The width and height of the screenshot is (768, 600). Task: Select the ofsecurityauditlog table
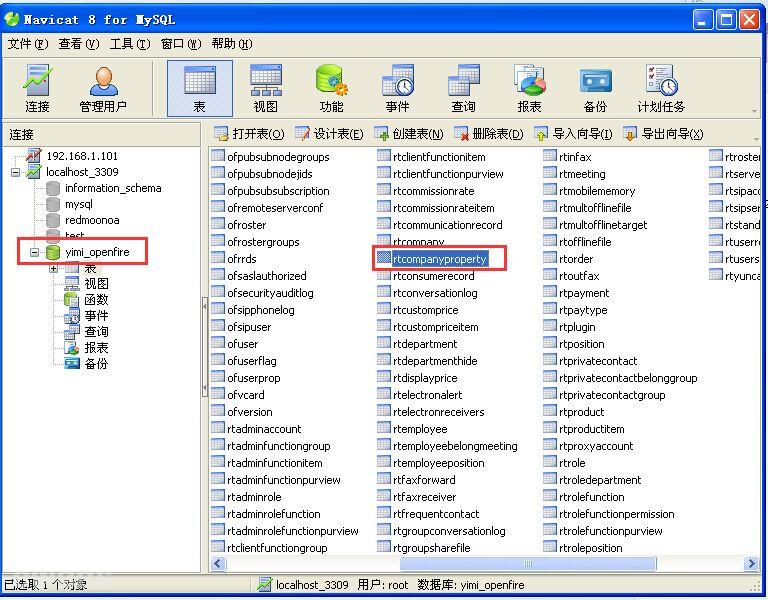tap(270, 293)
